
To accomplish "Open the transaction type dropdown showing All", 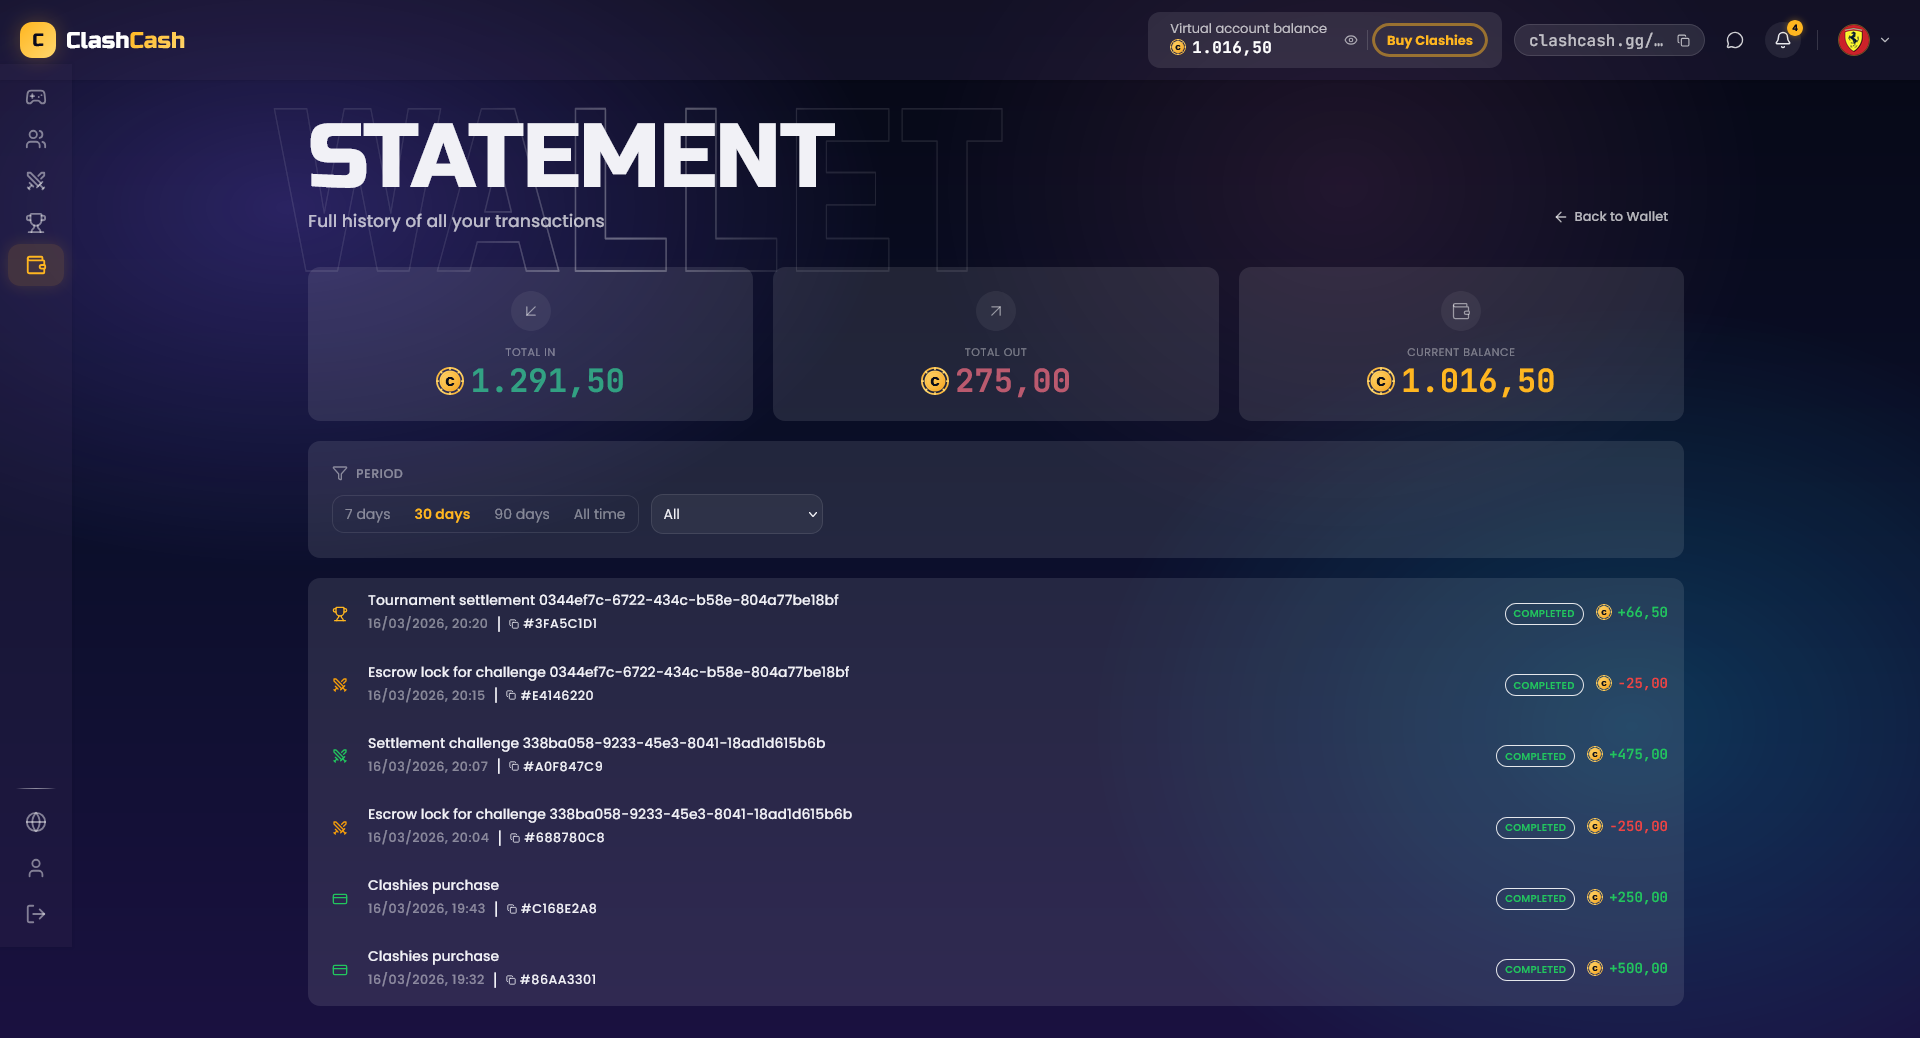I will pyautogui.click(x=737, y=514).
